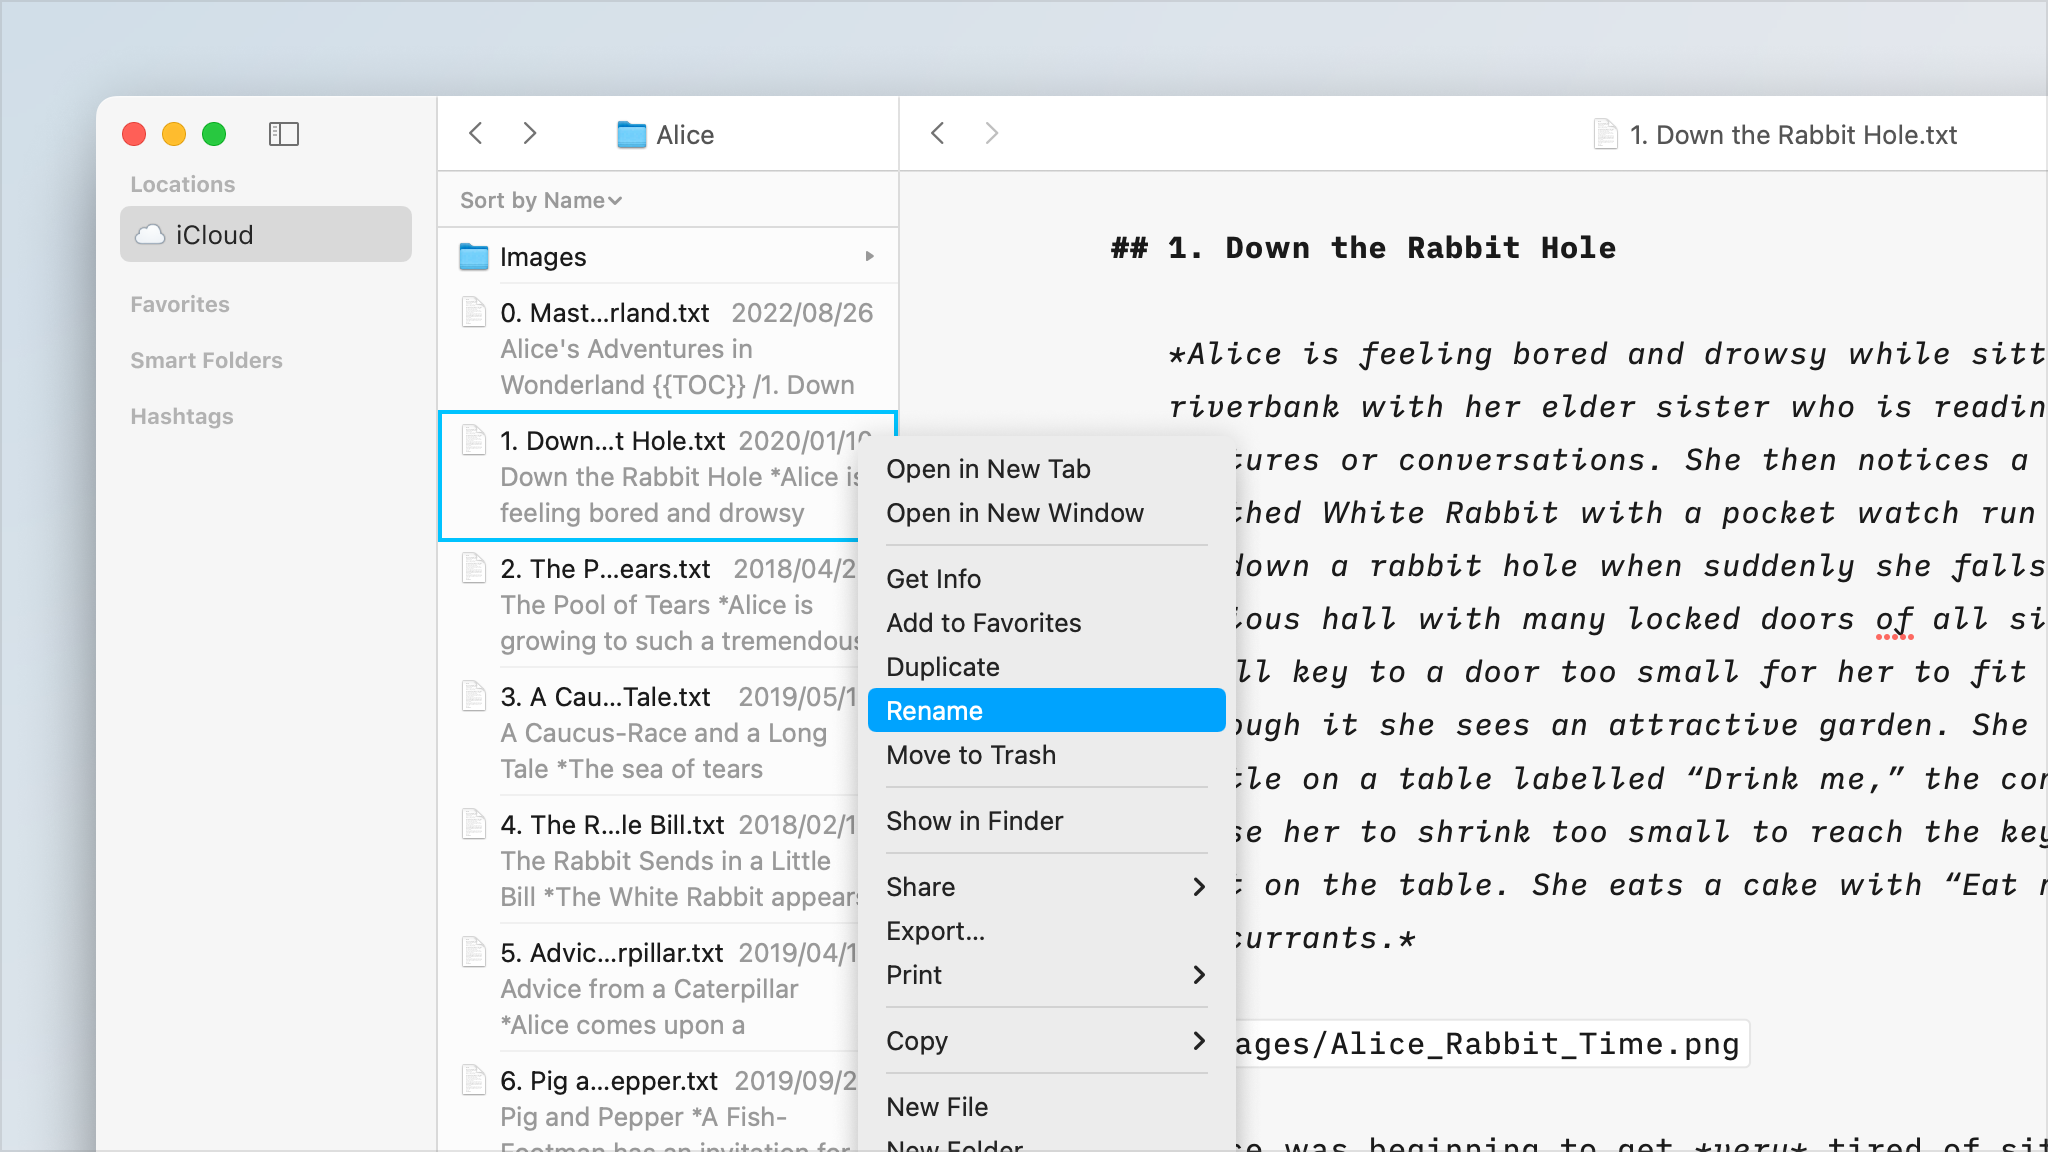Viewport: 2048px width, 1152px height.
Task: Click the iCloud cloud icon
Action: (x=150, y=234)
